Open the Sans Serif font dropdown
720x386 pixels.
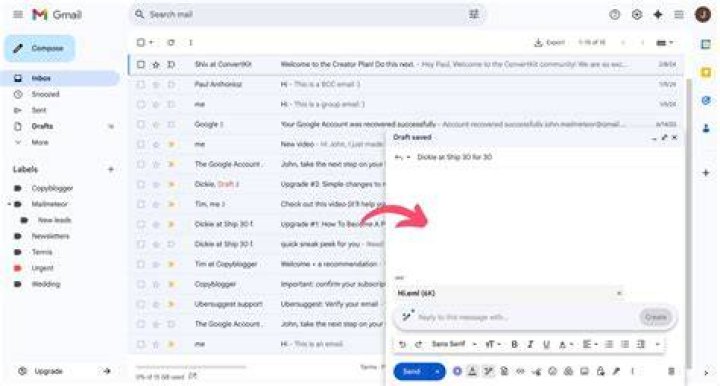pos(454,344)
